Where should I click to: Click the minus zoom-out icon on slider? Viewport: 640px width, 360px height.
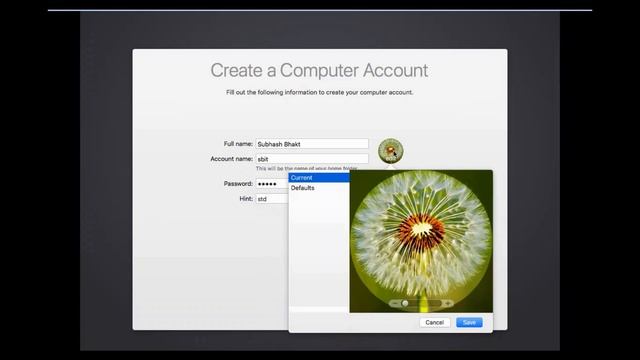(x=394, y=303)
